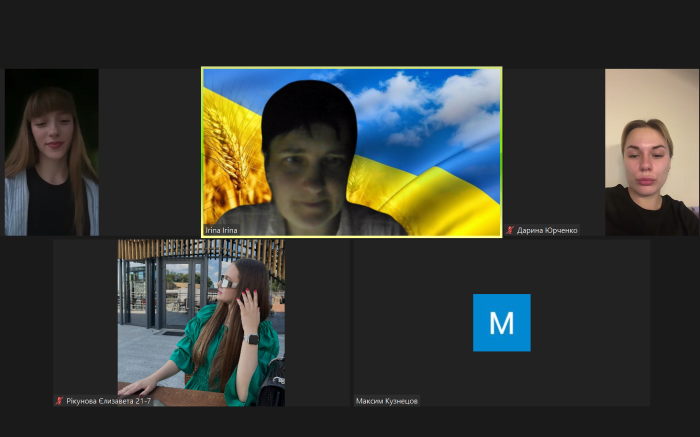
Task: Select the Дарина Юрченко name label
Action: point(547,230)
